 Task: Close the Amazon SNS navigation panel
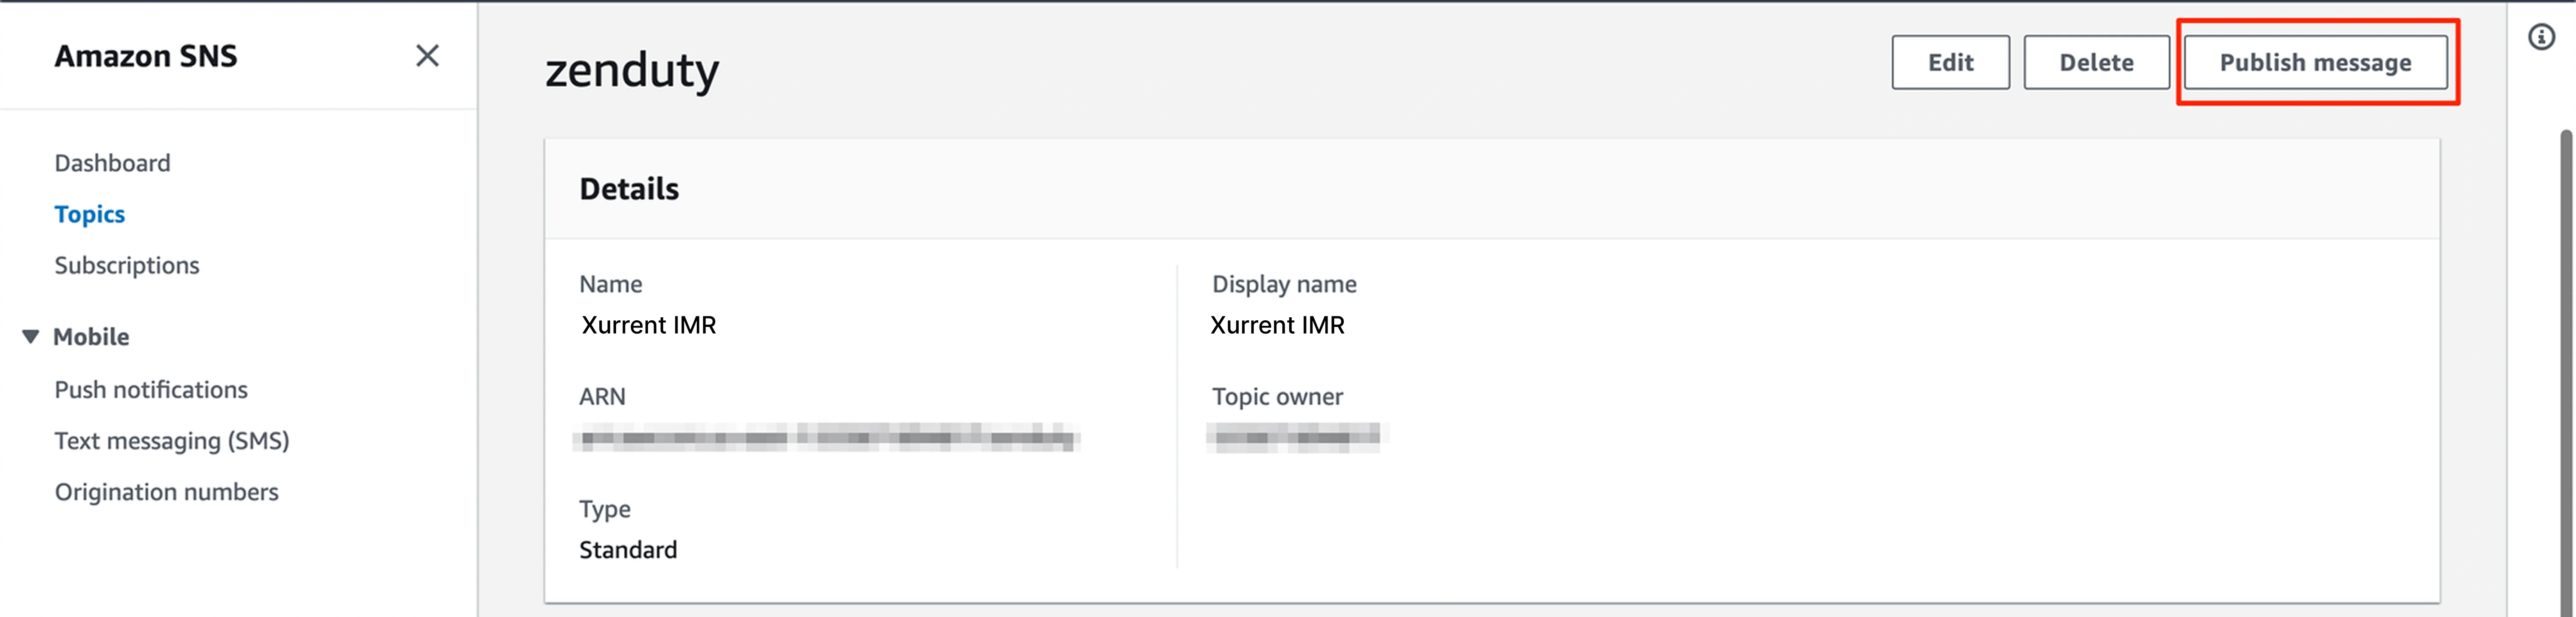coord(427,56)
